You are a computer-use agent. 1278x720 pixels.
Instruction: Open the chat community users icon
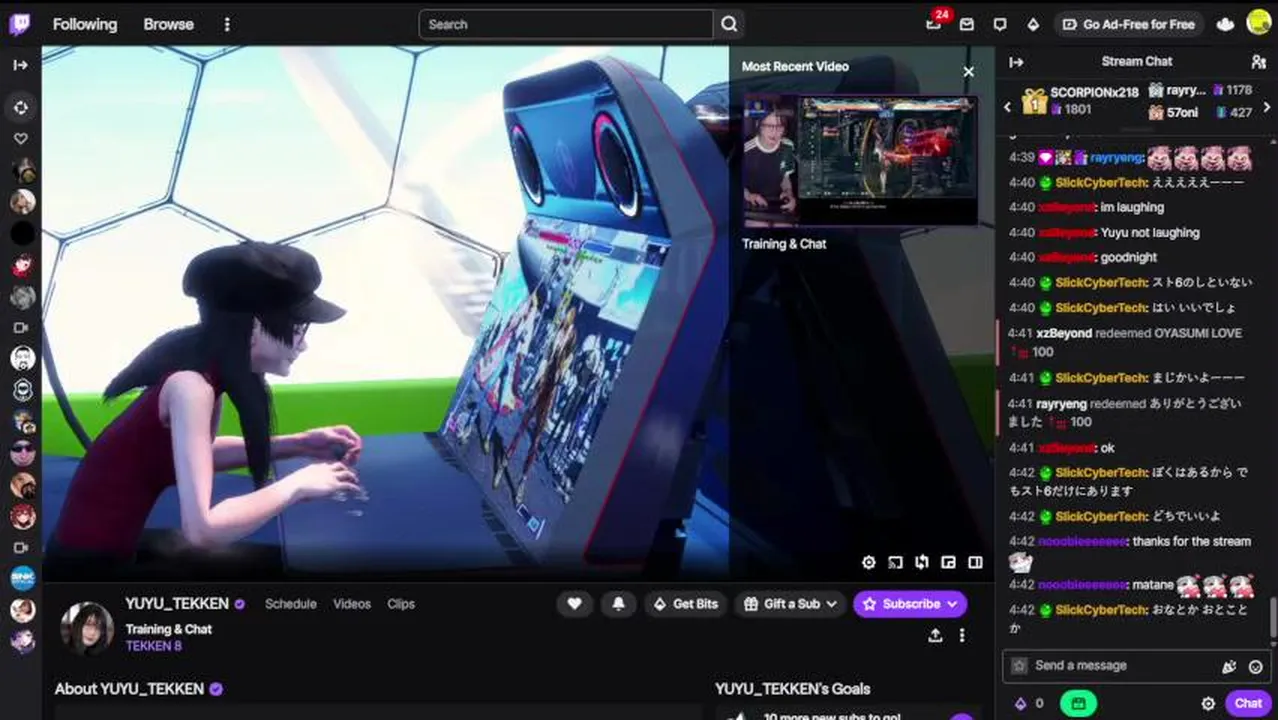click(1258, 62)
